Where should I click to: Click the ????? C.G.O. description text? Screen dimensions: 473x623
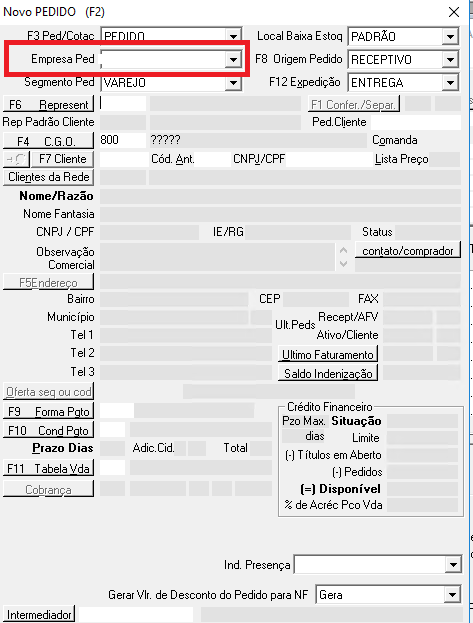click(165, 140)
